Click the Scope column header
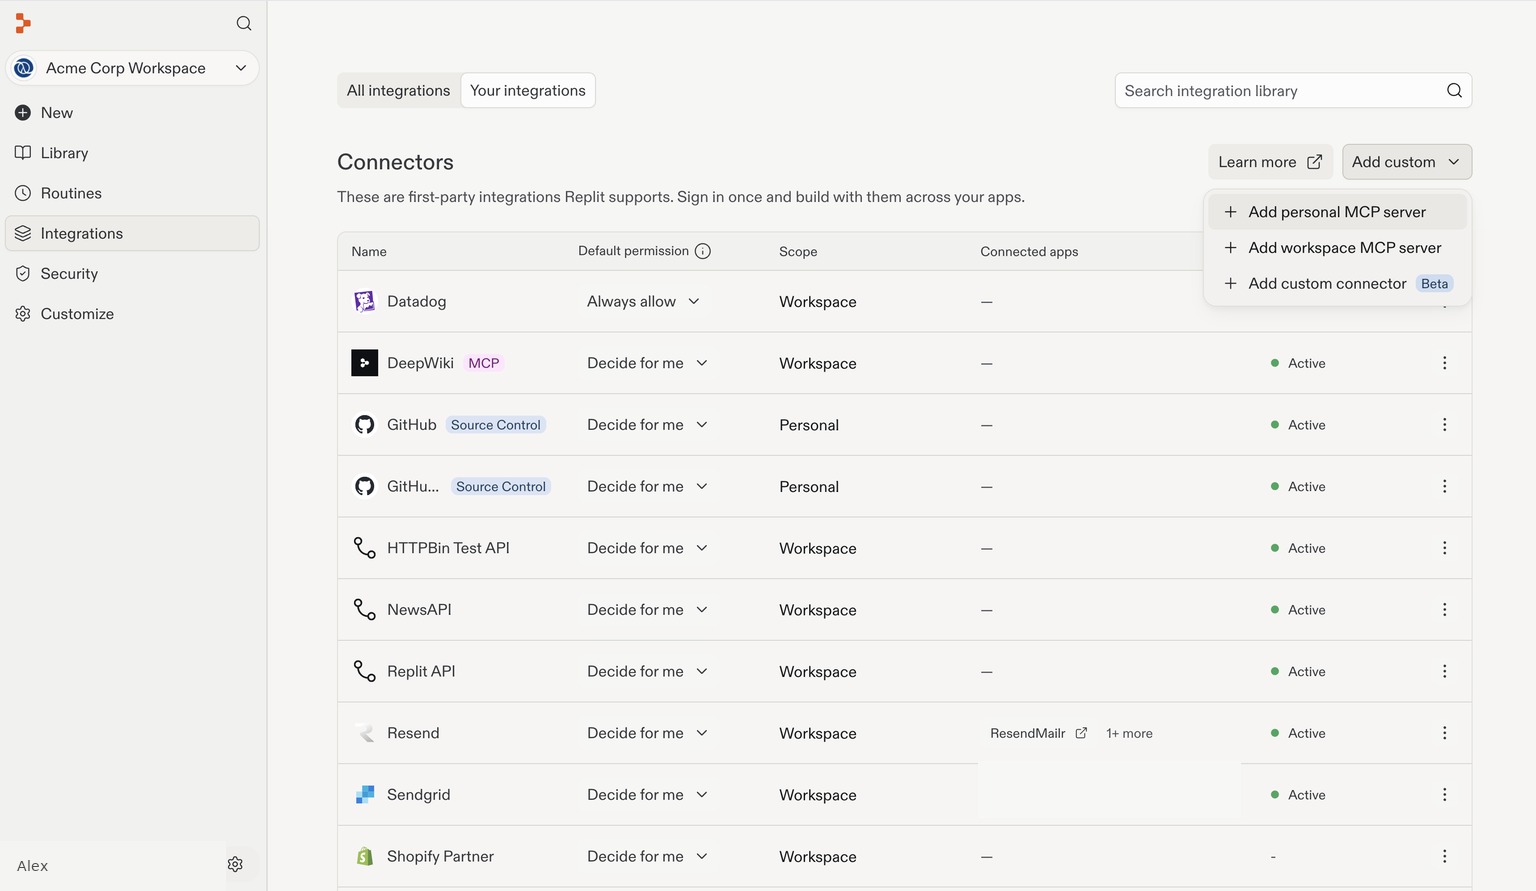This screenshot has width=1536, height=891. [x=798, y=252]
